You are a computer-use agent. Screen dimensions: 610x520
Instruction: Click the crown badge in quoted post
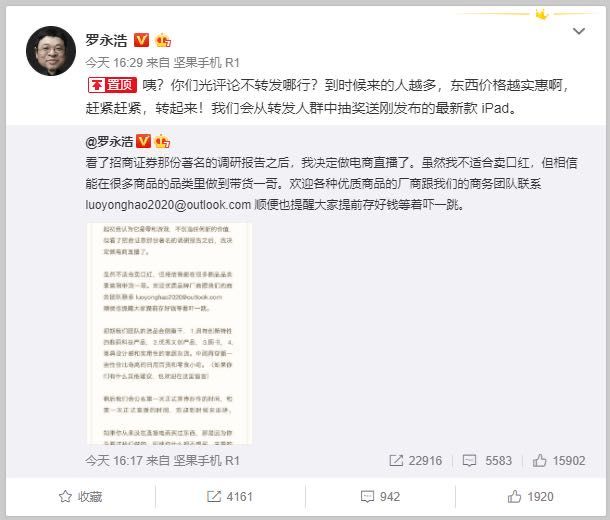(162, 141)
